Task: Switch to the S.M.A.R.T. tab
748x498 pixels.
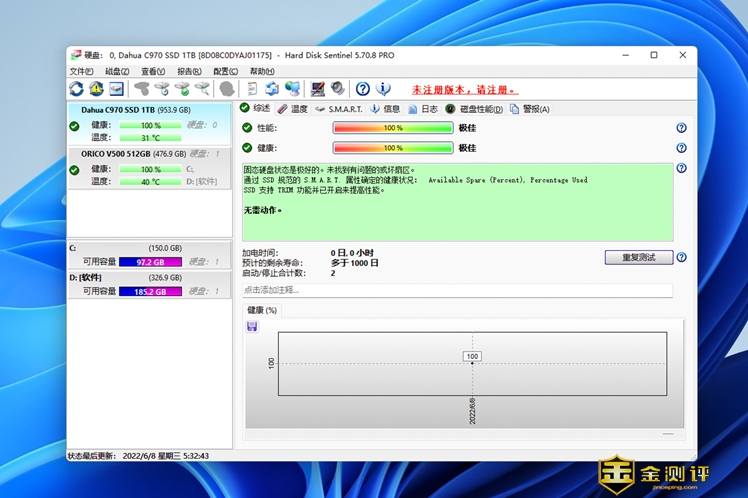Action: click(x=338, y=109)
